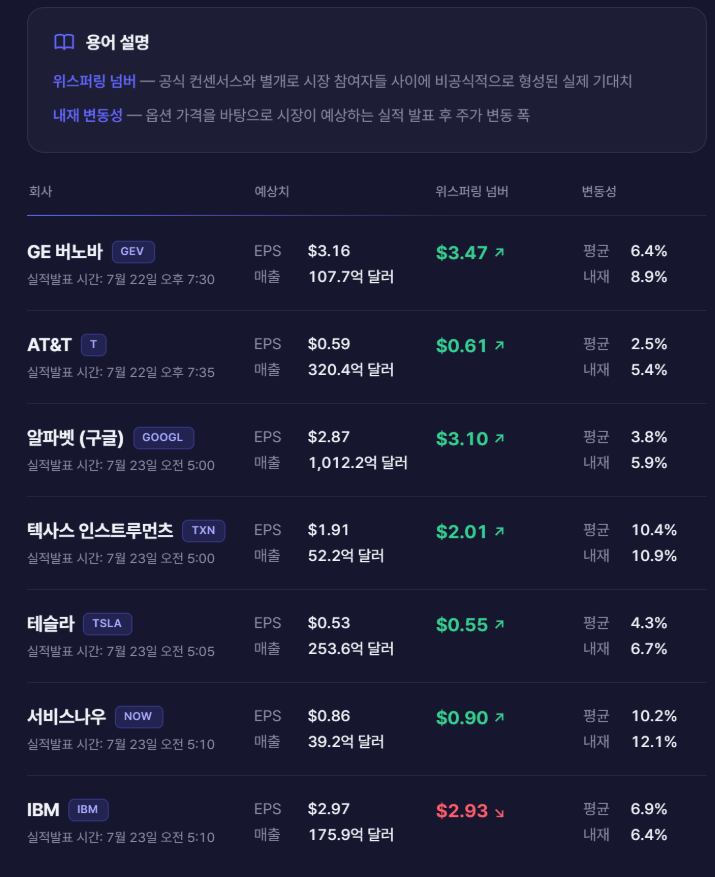Select the TXN ticker badge

(204, 530)
